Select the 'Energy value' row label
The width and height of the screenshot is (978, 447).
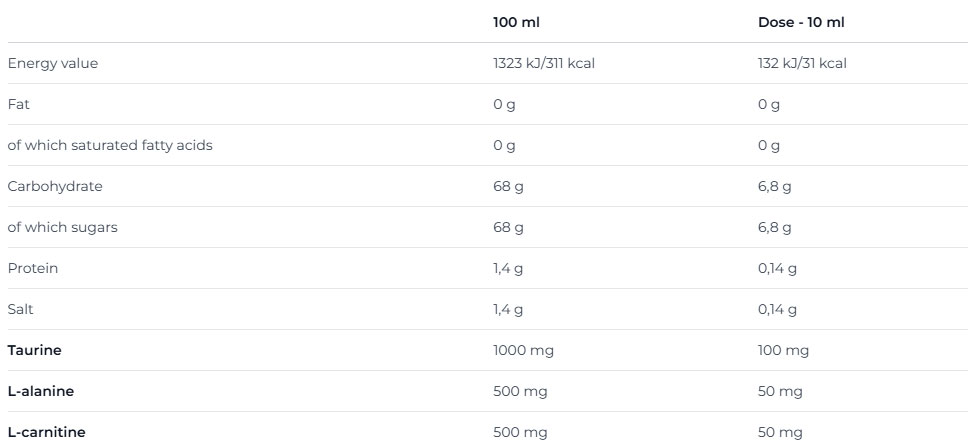click(53, 63)
